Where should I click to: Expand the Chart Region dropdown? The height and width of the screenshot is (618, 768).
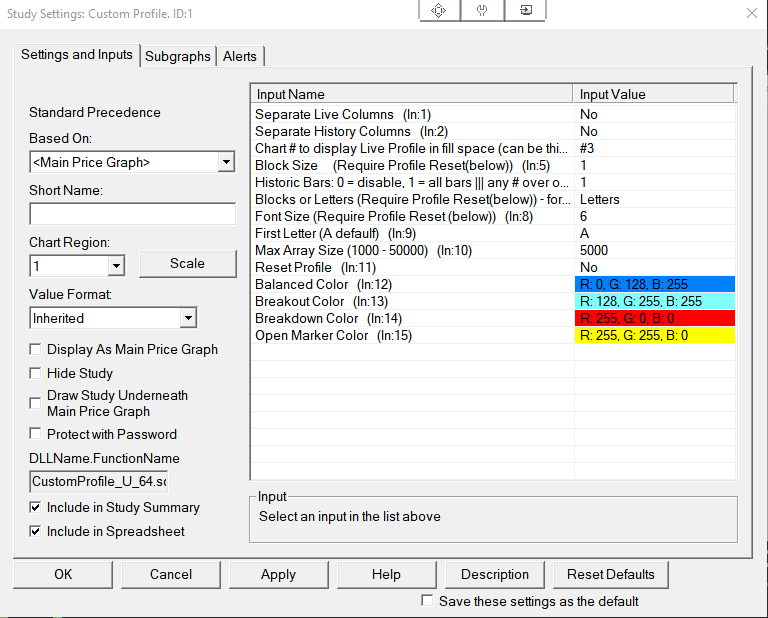pos(116,266)
